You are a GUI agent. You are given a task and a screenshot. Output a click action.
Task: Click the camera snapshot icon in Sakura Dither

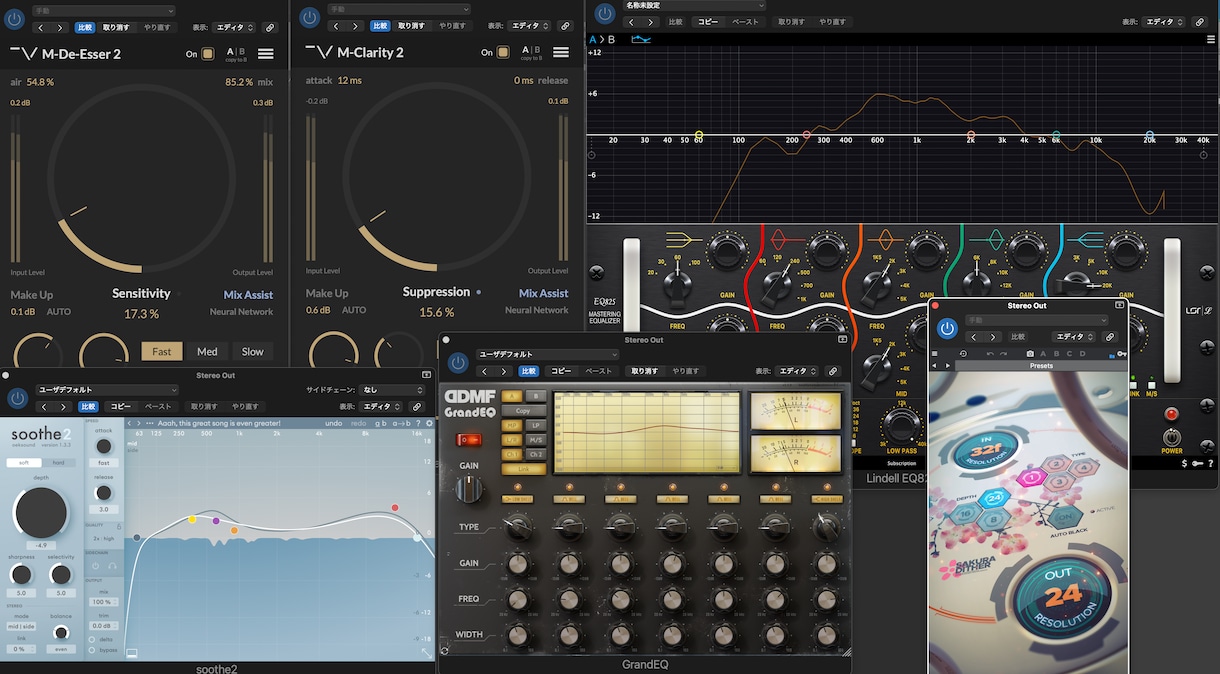(x=1029, y=353)
